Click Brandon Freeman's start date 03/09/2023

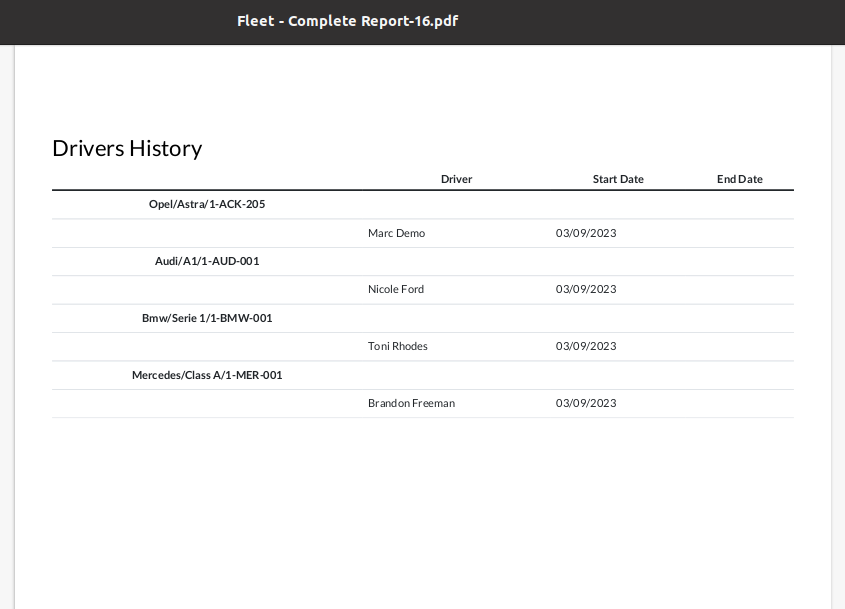coord(586,403)
